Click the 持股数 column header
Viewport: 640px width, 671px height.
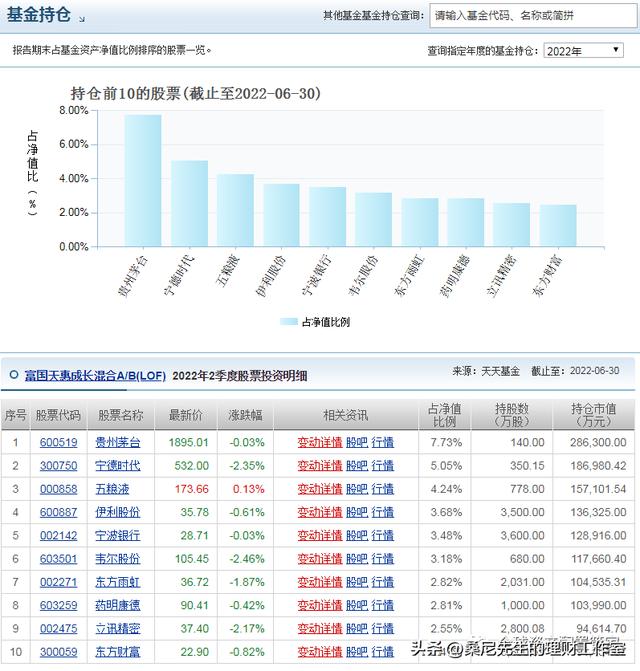coord(512,415)
